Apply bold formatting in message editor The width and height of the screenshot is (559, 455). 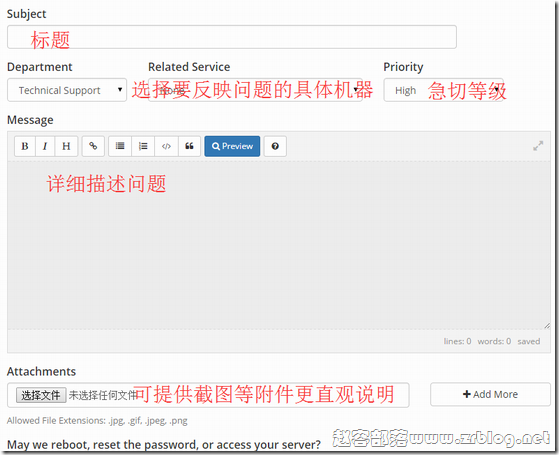pos(25,146)
